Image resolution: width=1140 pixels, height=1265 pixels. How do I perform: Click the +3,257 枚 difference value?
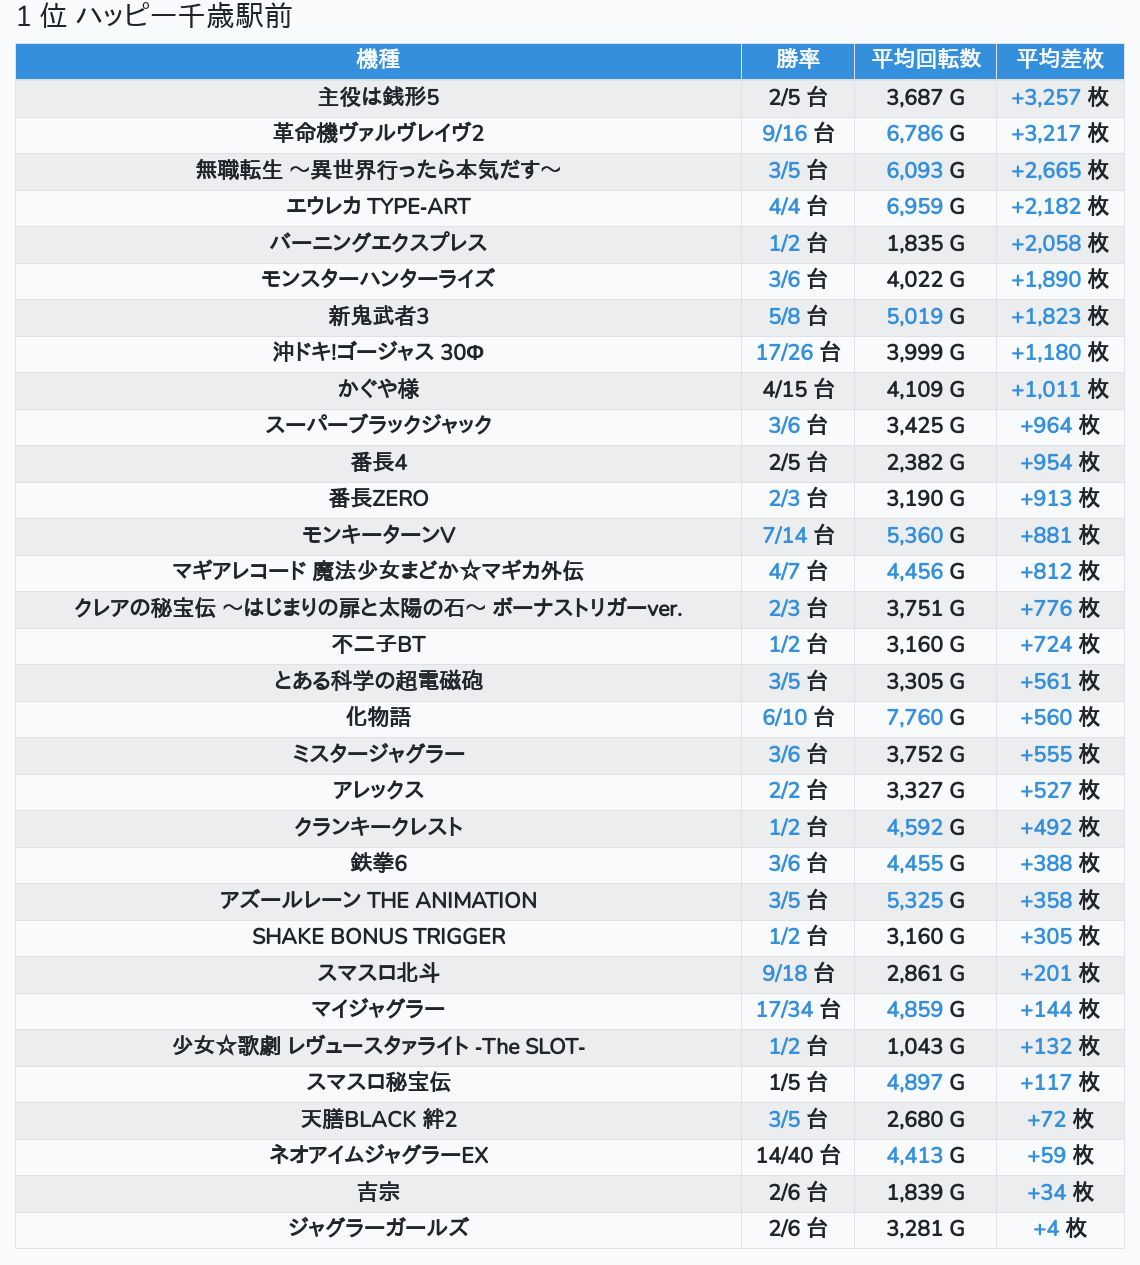click(x=1059, y=97)
